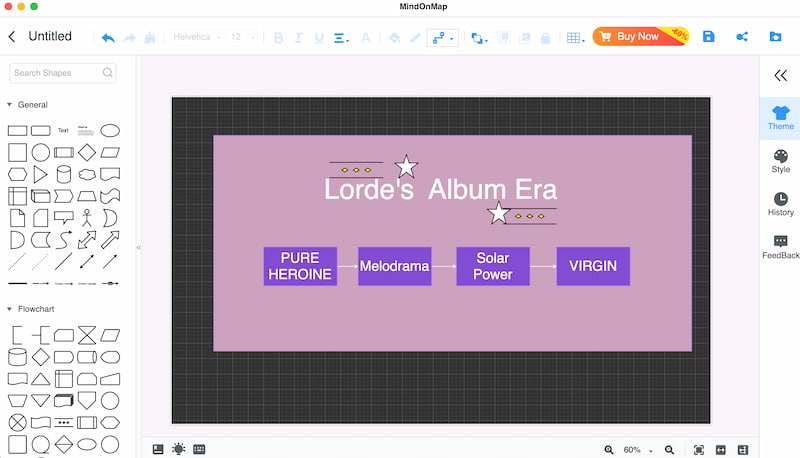
Task: Open the connector style dropdown
Action: pos(442,38)
